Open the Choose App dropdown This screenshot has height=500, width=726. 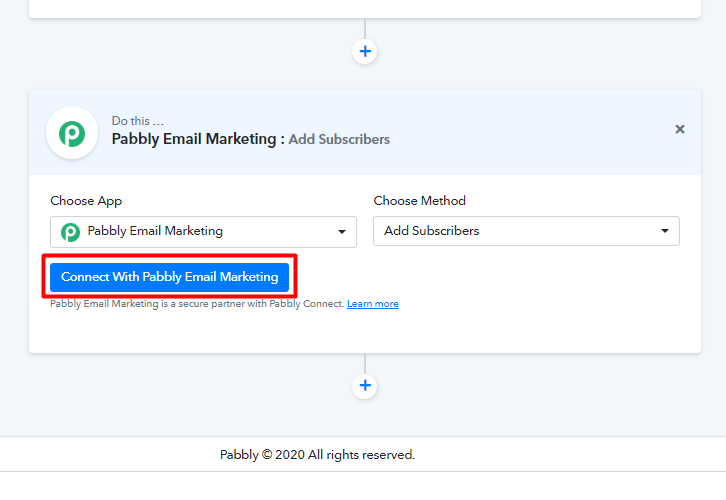203,231
